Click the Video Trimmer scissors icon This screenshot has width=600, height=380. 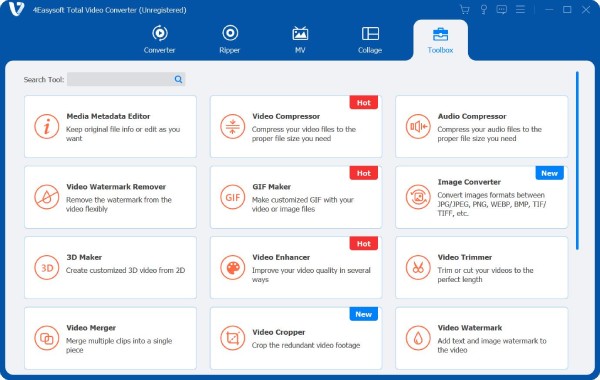pyautogui.click(x=418, y=267)
